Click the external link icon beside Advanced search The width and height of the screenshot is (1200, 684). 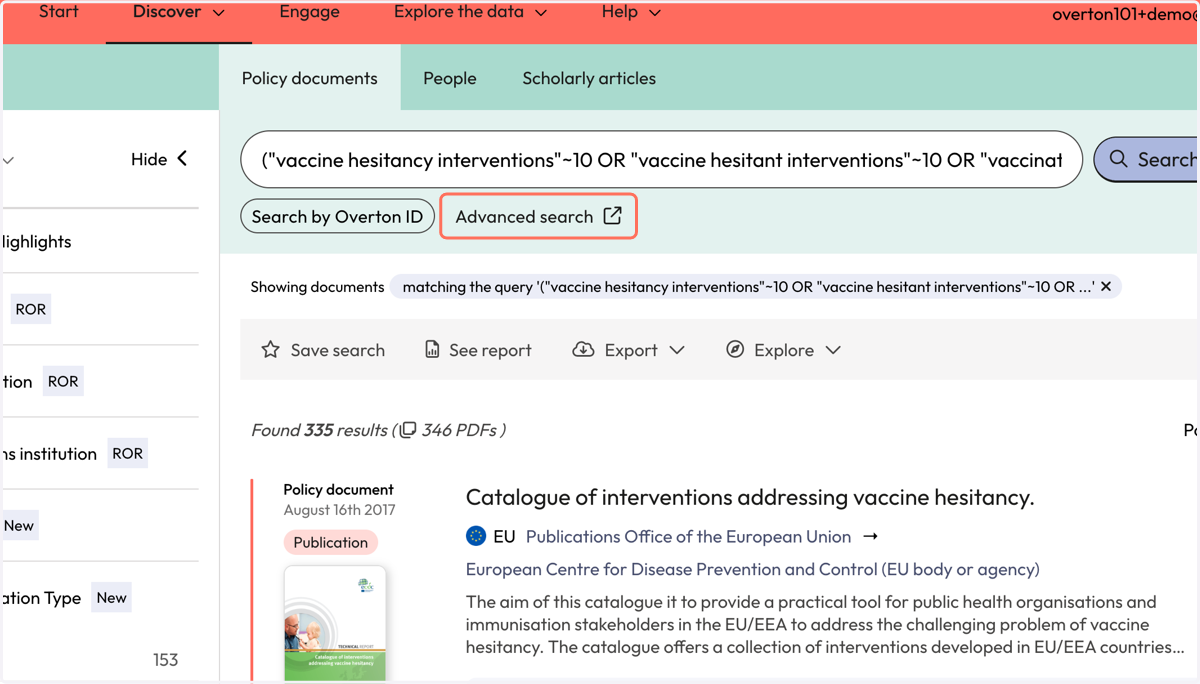612,216
